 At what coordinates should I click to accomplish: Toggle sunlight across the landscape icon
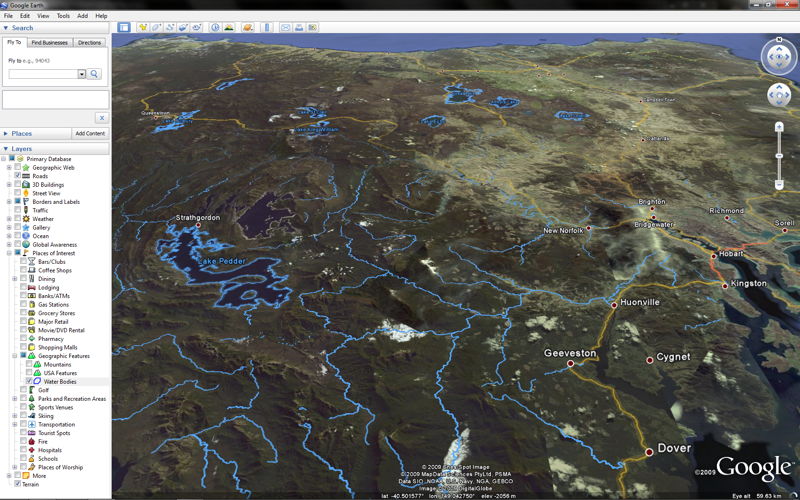229,27
